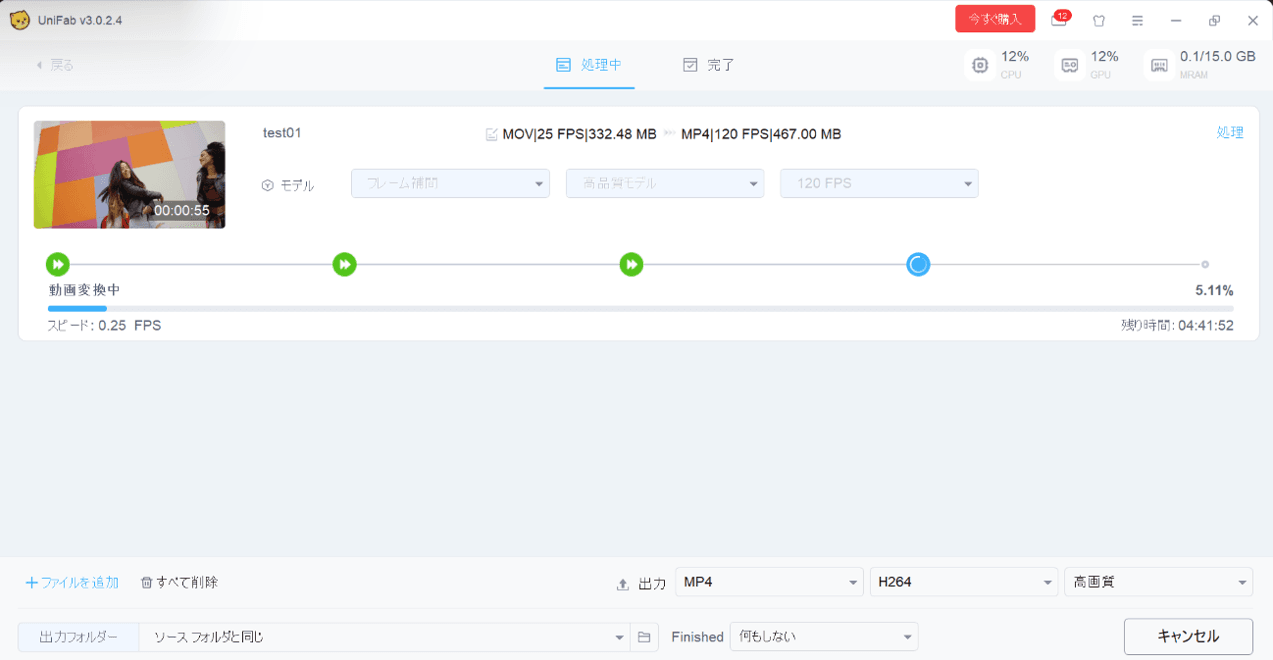Click the first green processing step marker
1273x660 pixels.
pos(58,264)
